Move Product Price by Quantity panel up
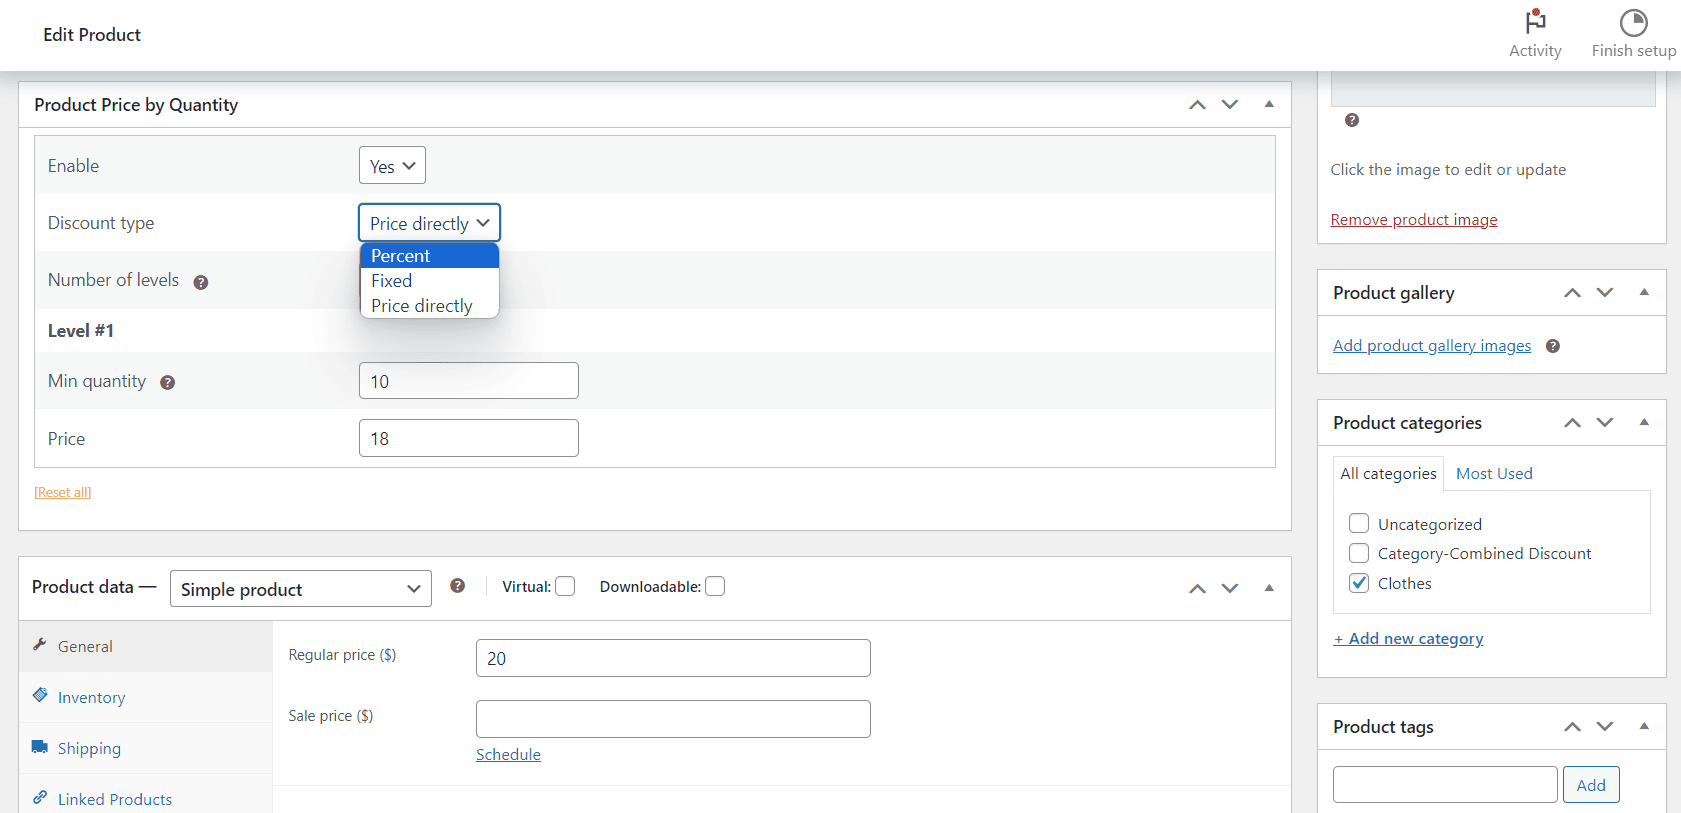This screenshot has height=813, width=1681. pyautogui.click(x=1197, y=105)
